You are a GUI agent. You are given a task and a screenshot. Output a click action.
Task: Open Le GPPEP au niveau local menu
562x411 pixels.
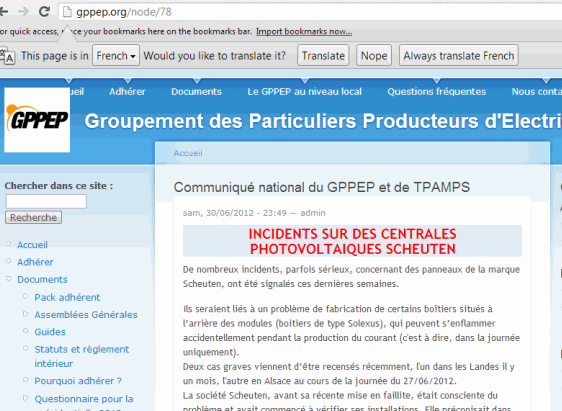coord(304,92)
